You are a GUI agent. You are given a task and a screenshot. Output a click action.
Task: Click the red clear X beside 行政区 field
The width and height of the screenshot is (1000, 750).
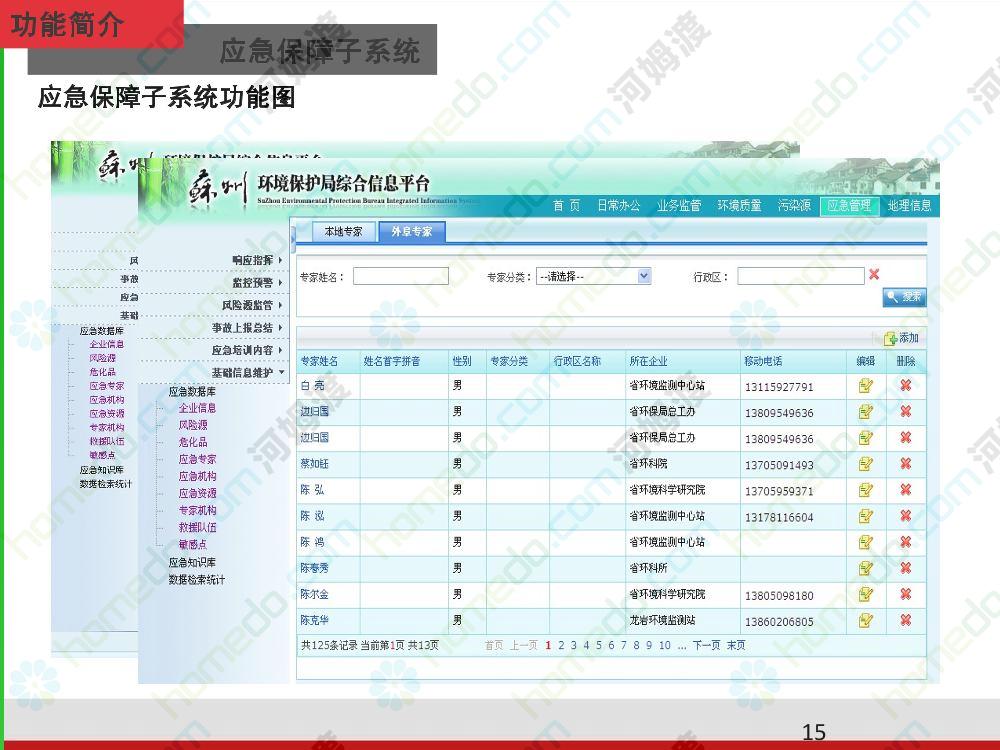click(874, 275)
